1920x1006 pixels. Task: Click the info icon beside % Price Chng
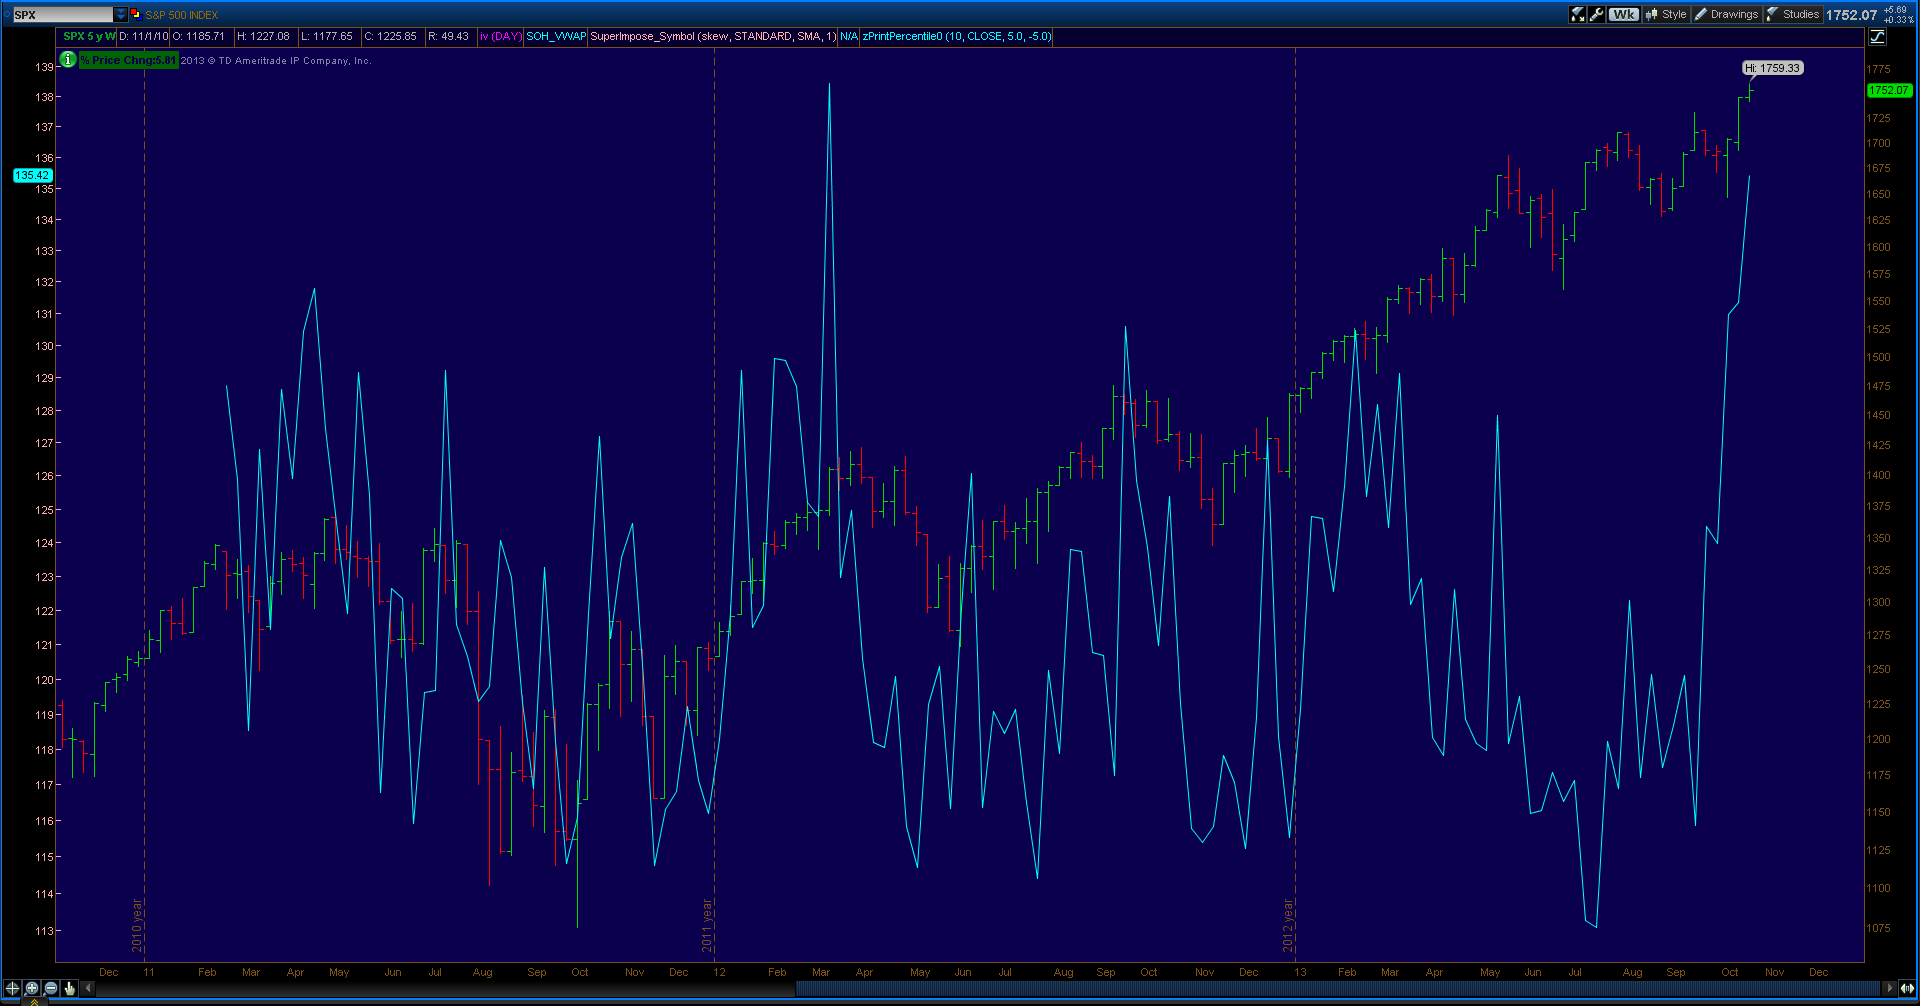point(66,60)
